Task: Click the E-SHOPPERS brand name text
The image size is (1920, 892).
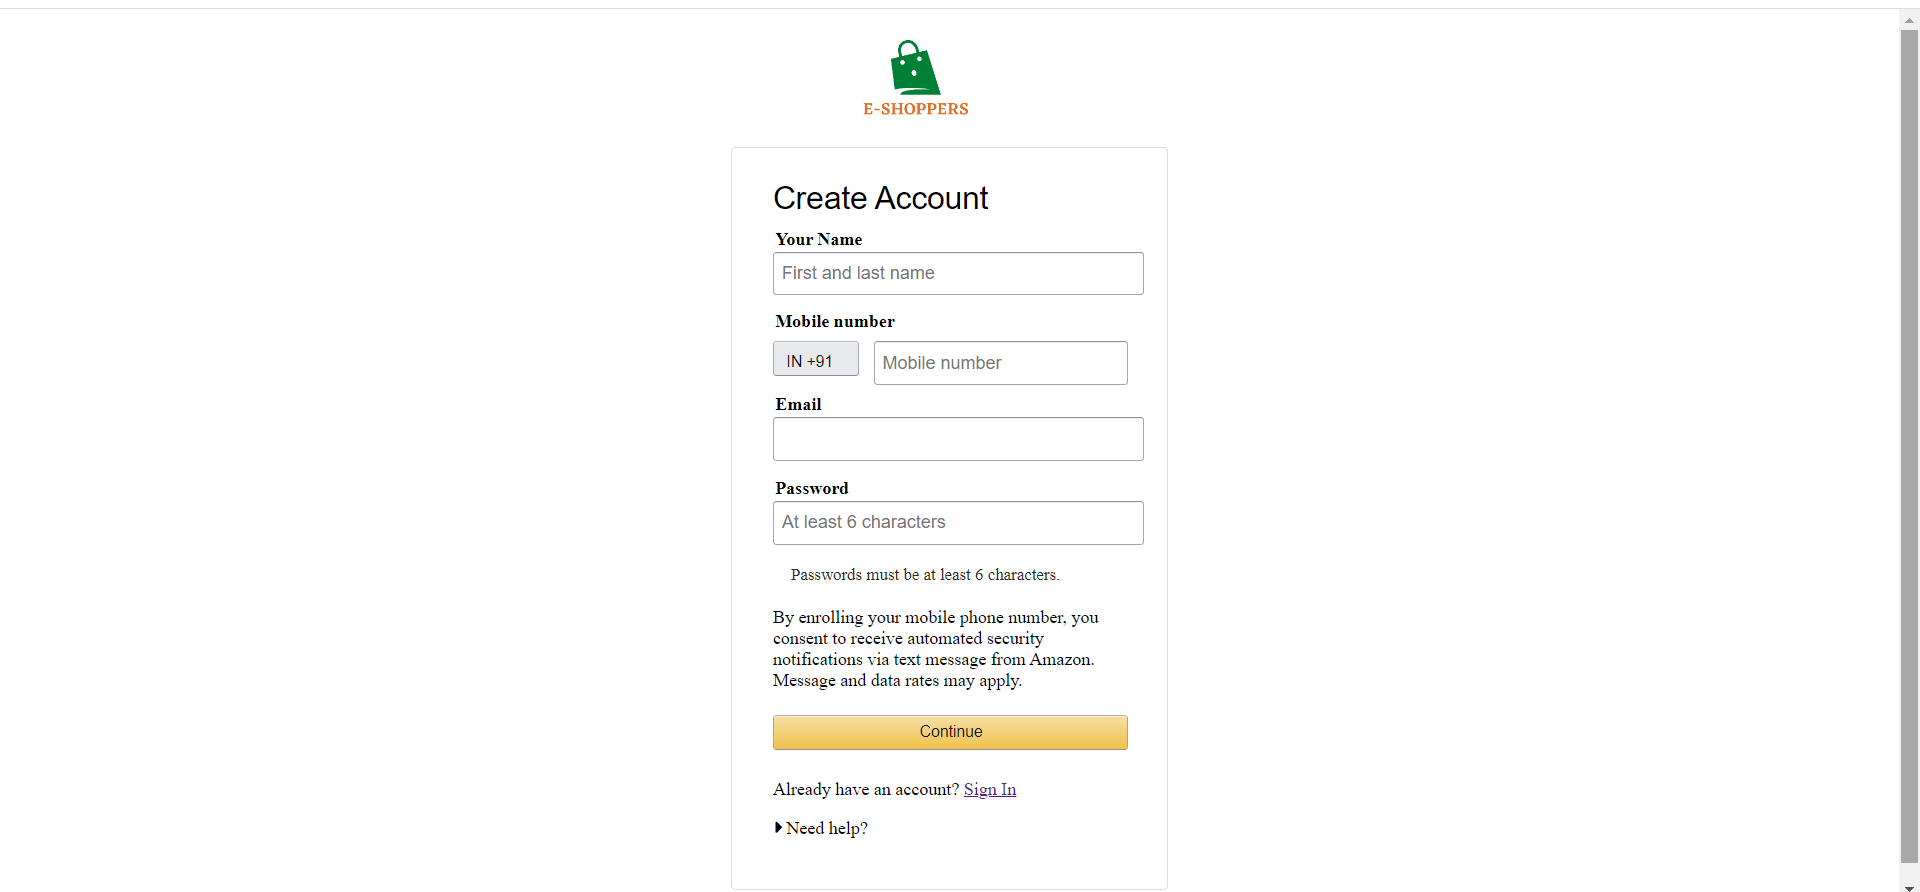Action: (x=916, y=109)
